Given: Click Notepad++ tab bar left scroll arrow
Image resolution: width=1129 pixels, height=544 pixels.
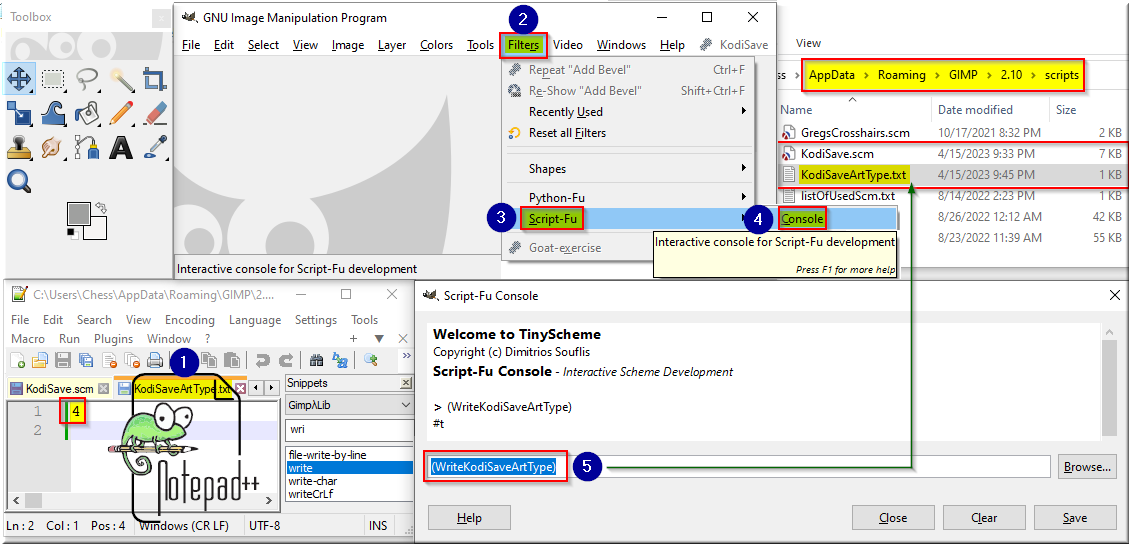Looking at the screenshot, I should (x=257, y=388).
